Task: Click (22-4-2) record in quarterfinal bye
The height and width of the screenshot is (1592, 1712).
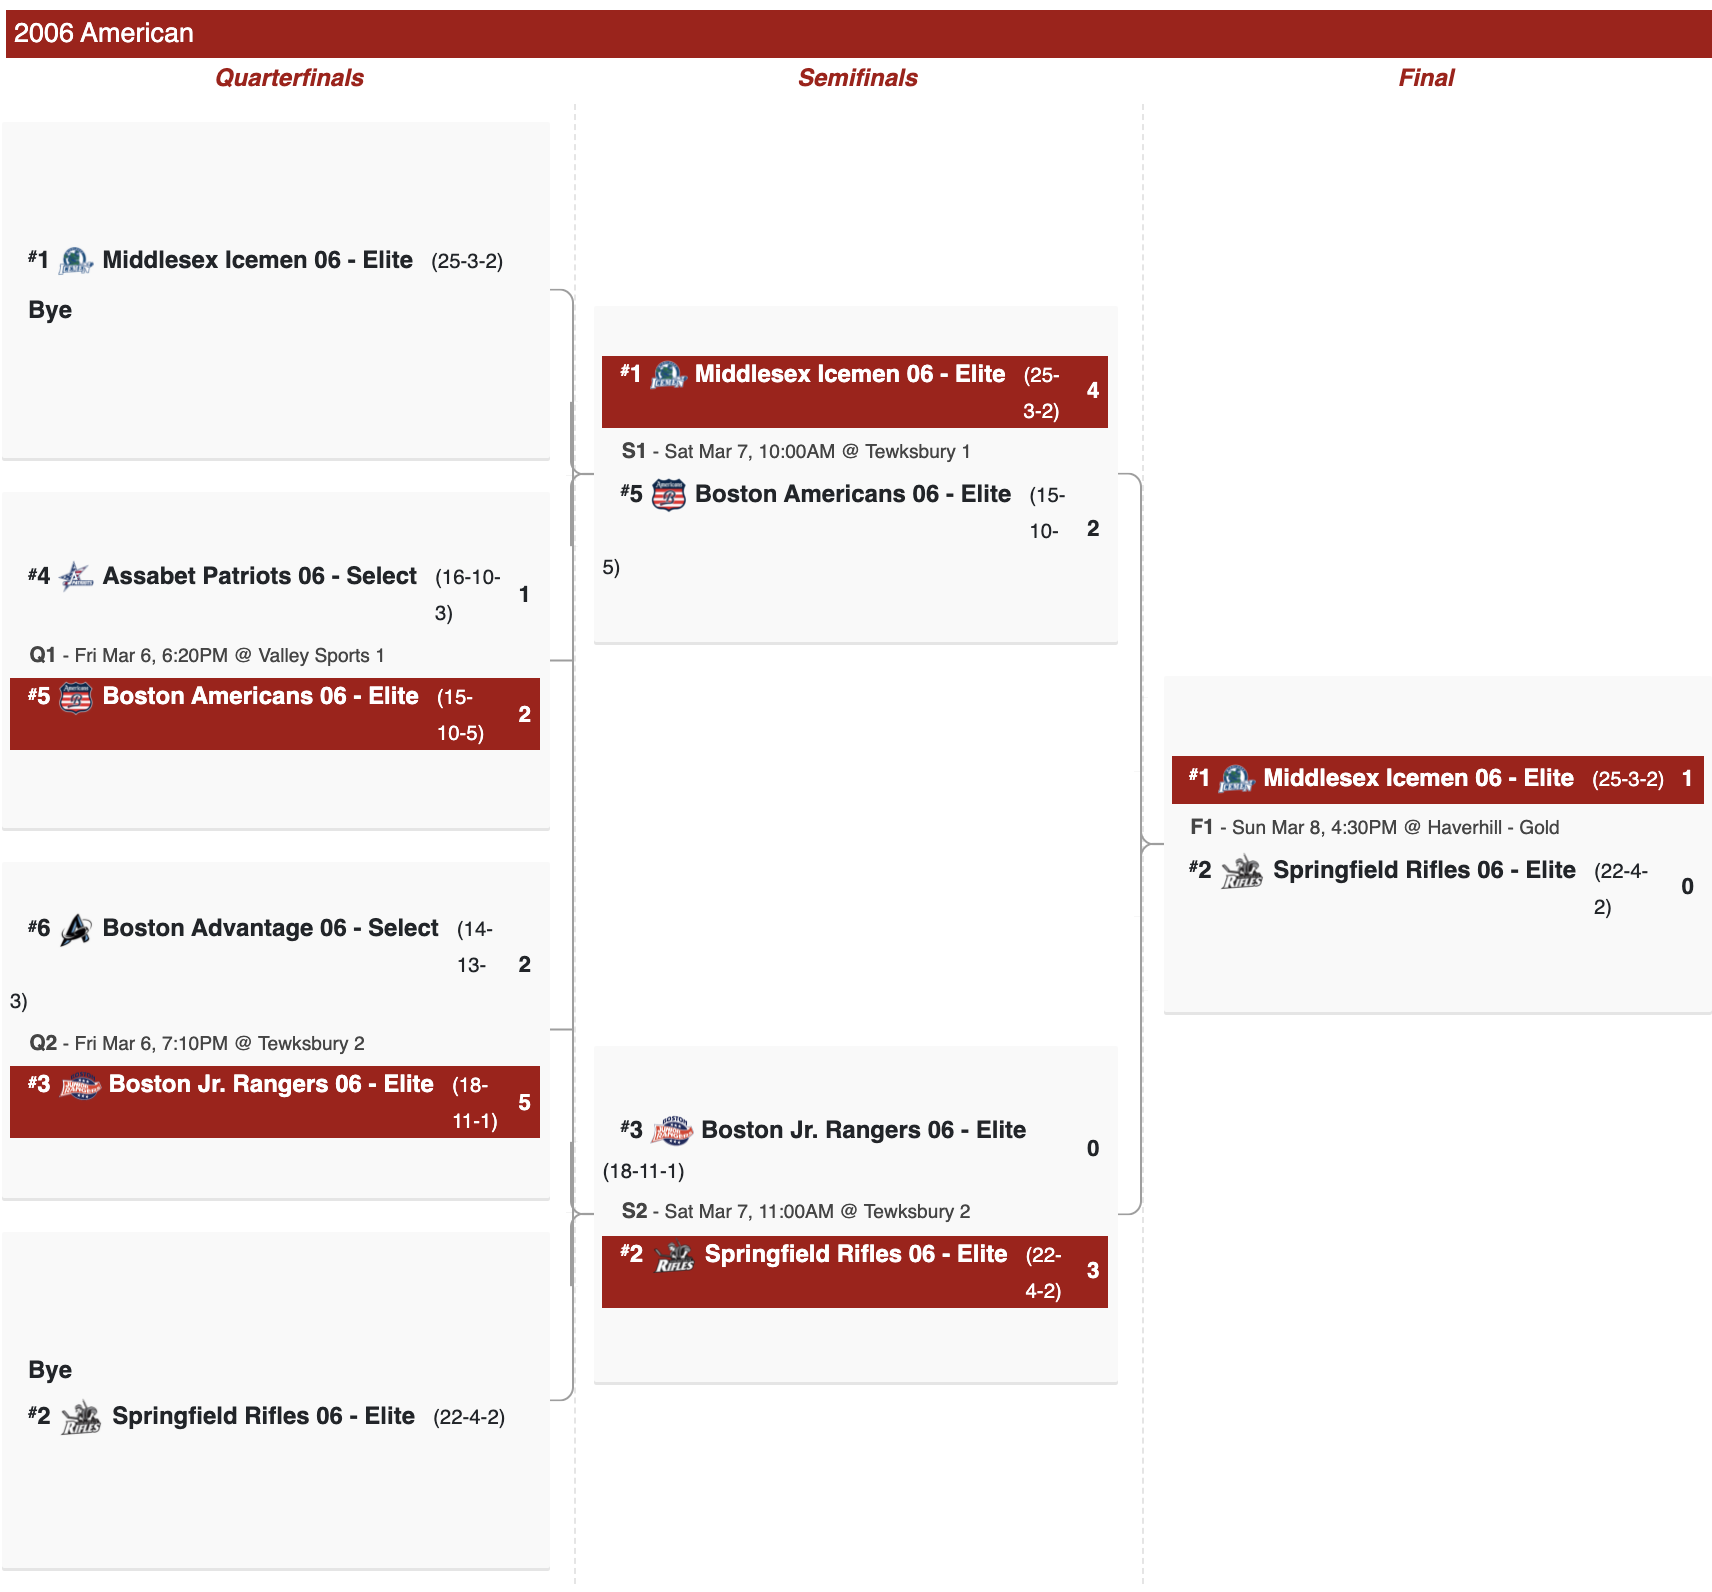Action: 469,1417
